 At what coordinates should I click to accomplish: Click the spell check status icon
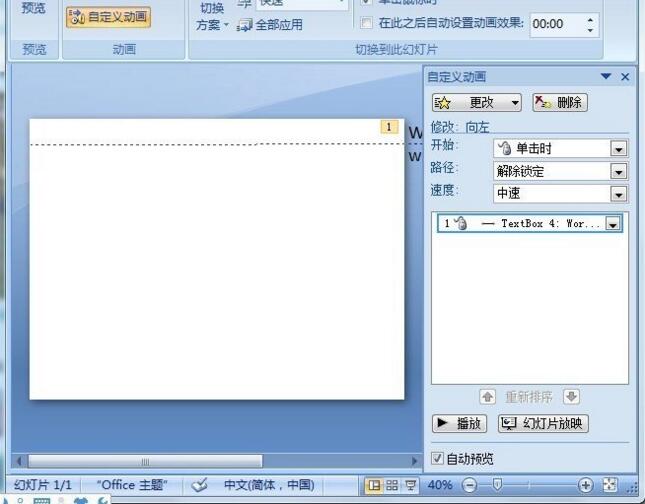[200, 485]
